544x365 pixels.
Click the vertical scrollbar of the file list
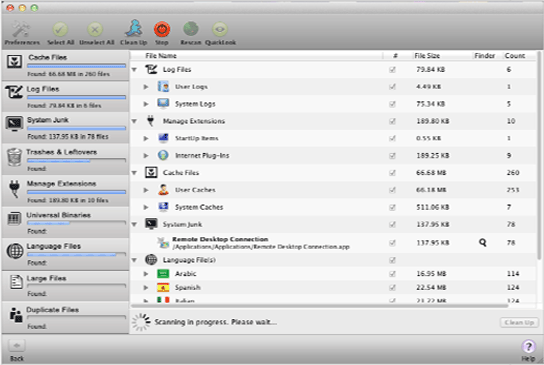pyautogui.click(x=539, y=156)
